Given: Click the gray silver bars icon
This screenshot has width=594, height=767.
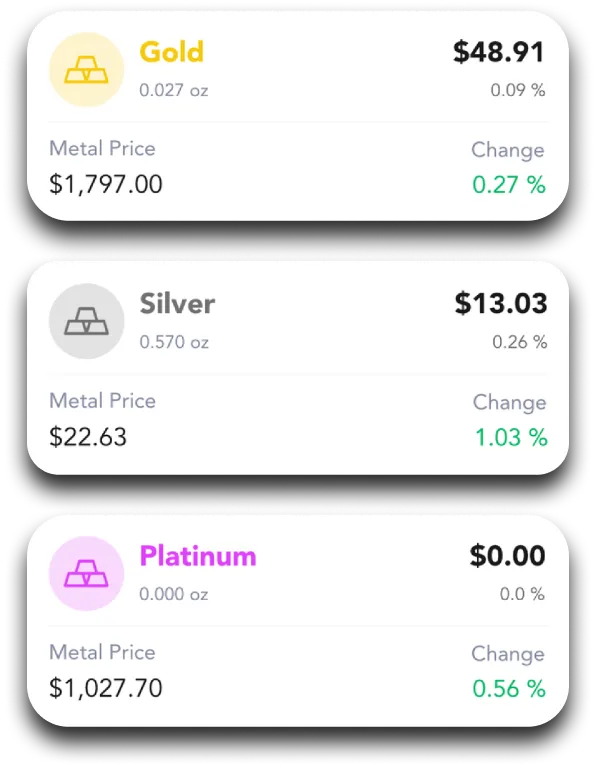Looking at the screenshot, I should point(87,321).
